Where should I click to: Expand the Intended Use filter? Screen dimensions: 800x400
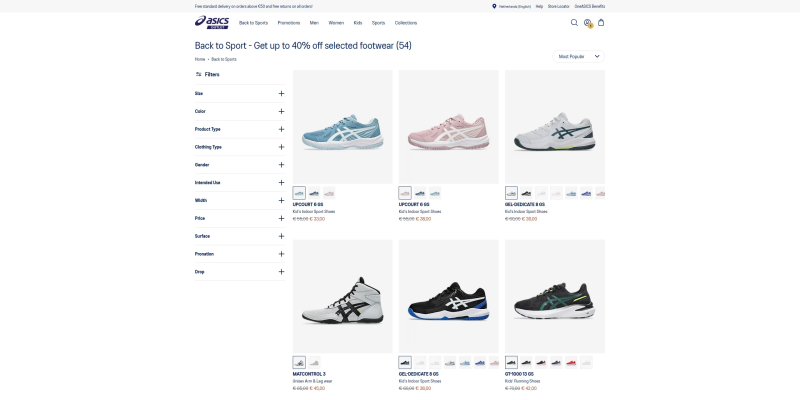coord(240,183)
